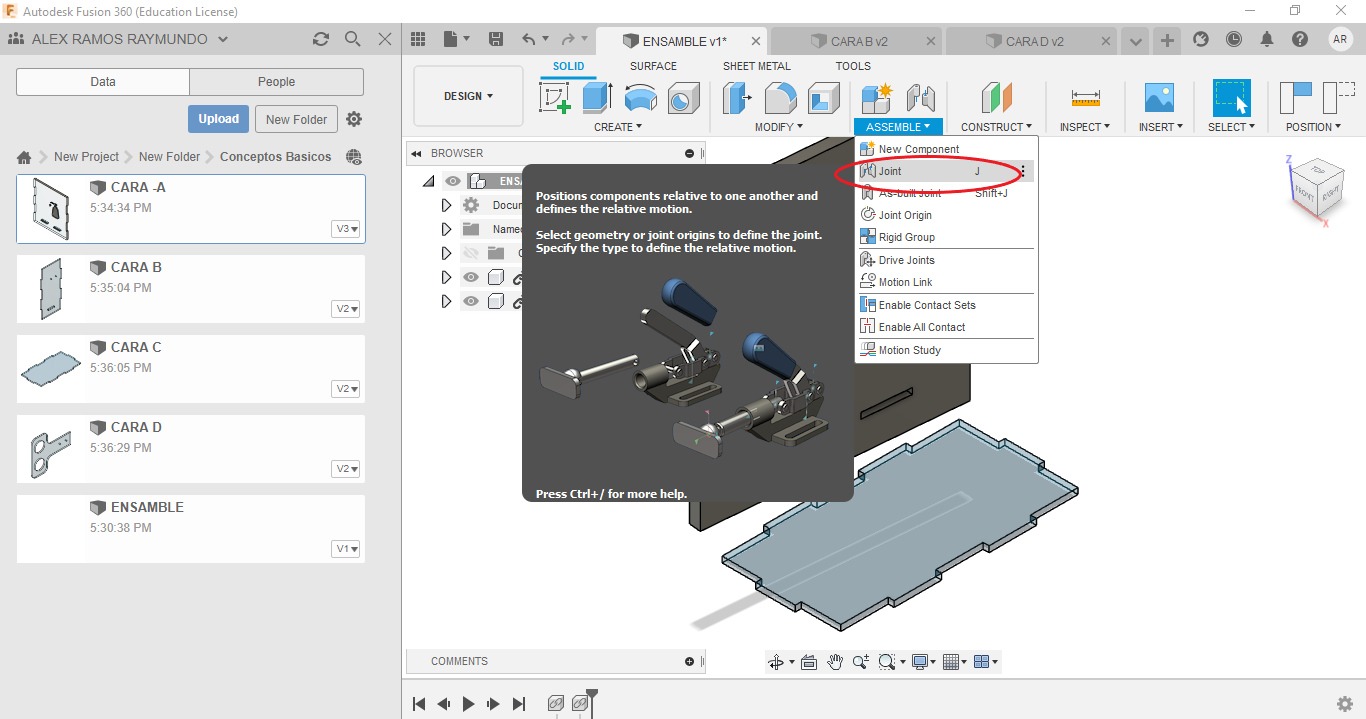Collapse the ENSAMBLE root node in browser
1366x719 pixels.
click(x=429, y=181)
